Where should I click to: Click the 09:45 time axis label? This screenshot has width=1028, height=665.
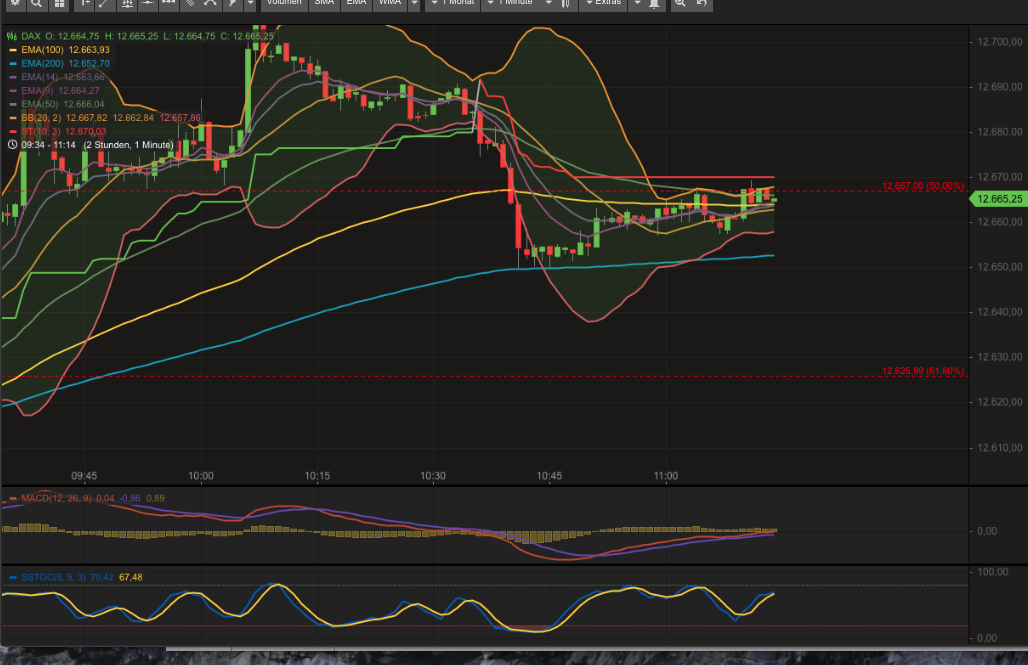click(x=84, y=476)
